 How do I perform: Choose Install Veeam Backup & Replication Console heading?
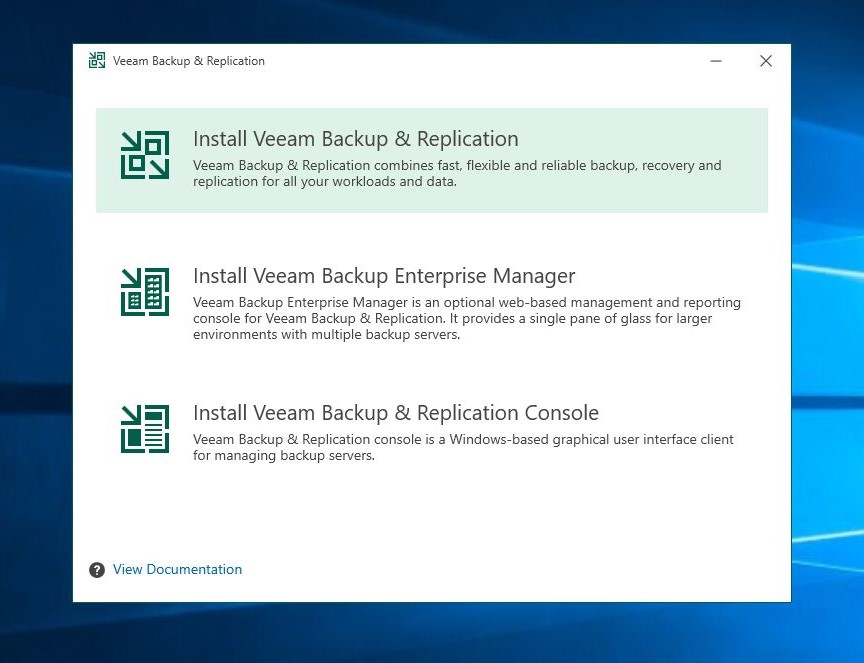pos(396,413)
